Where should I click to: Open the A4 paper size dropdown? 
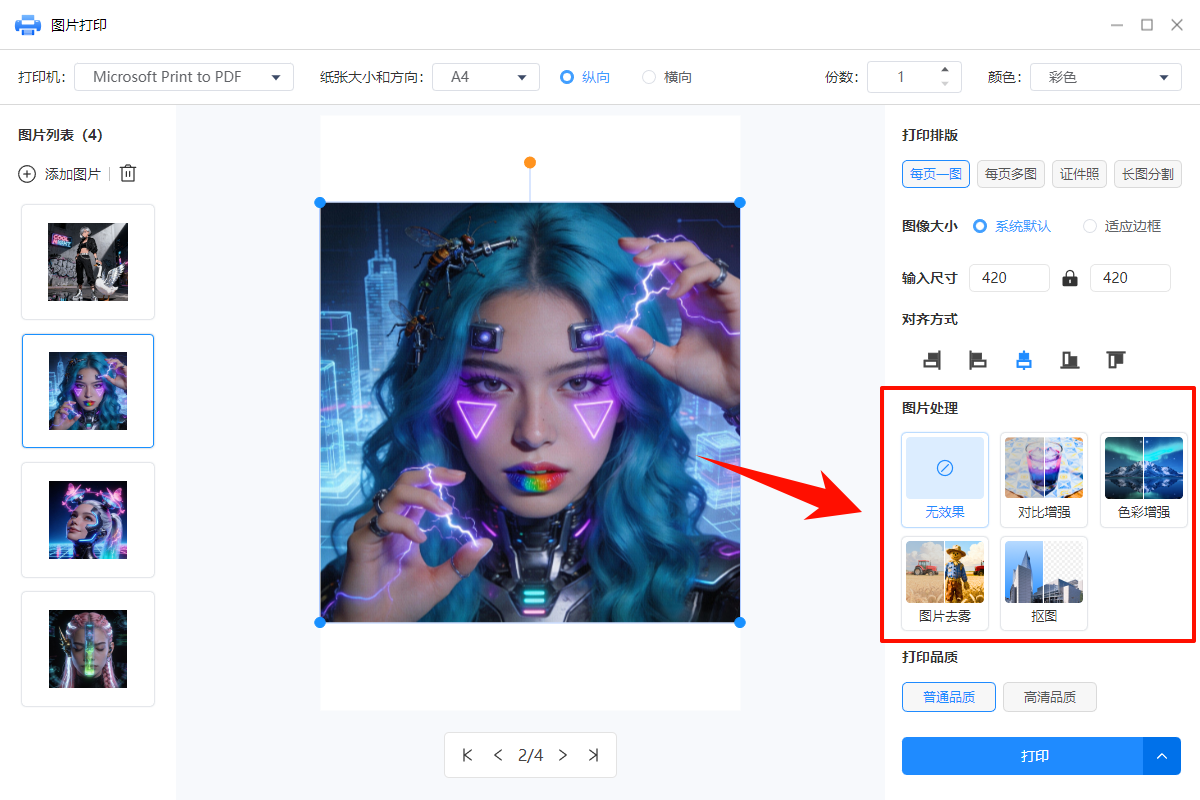486,76
